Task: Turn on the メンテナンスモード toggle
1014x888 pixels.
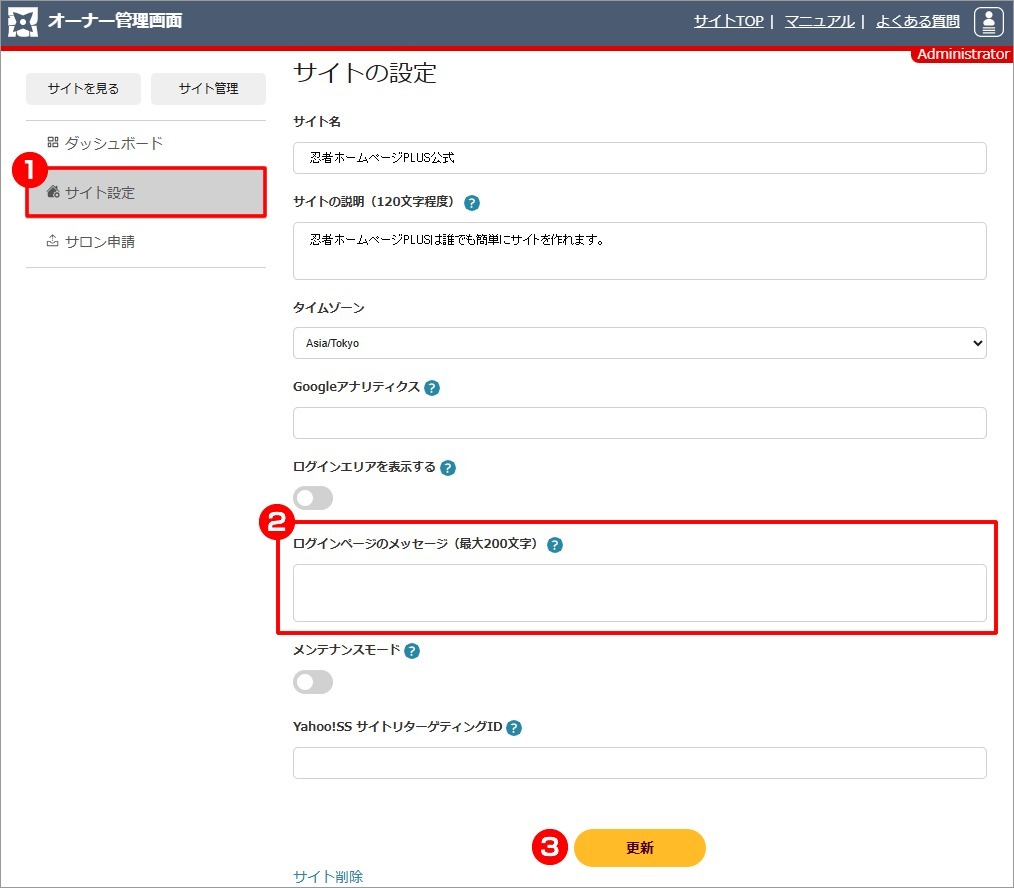Action: (313, 682)
